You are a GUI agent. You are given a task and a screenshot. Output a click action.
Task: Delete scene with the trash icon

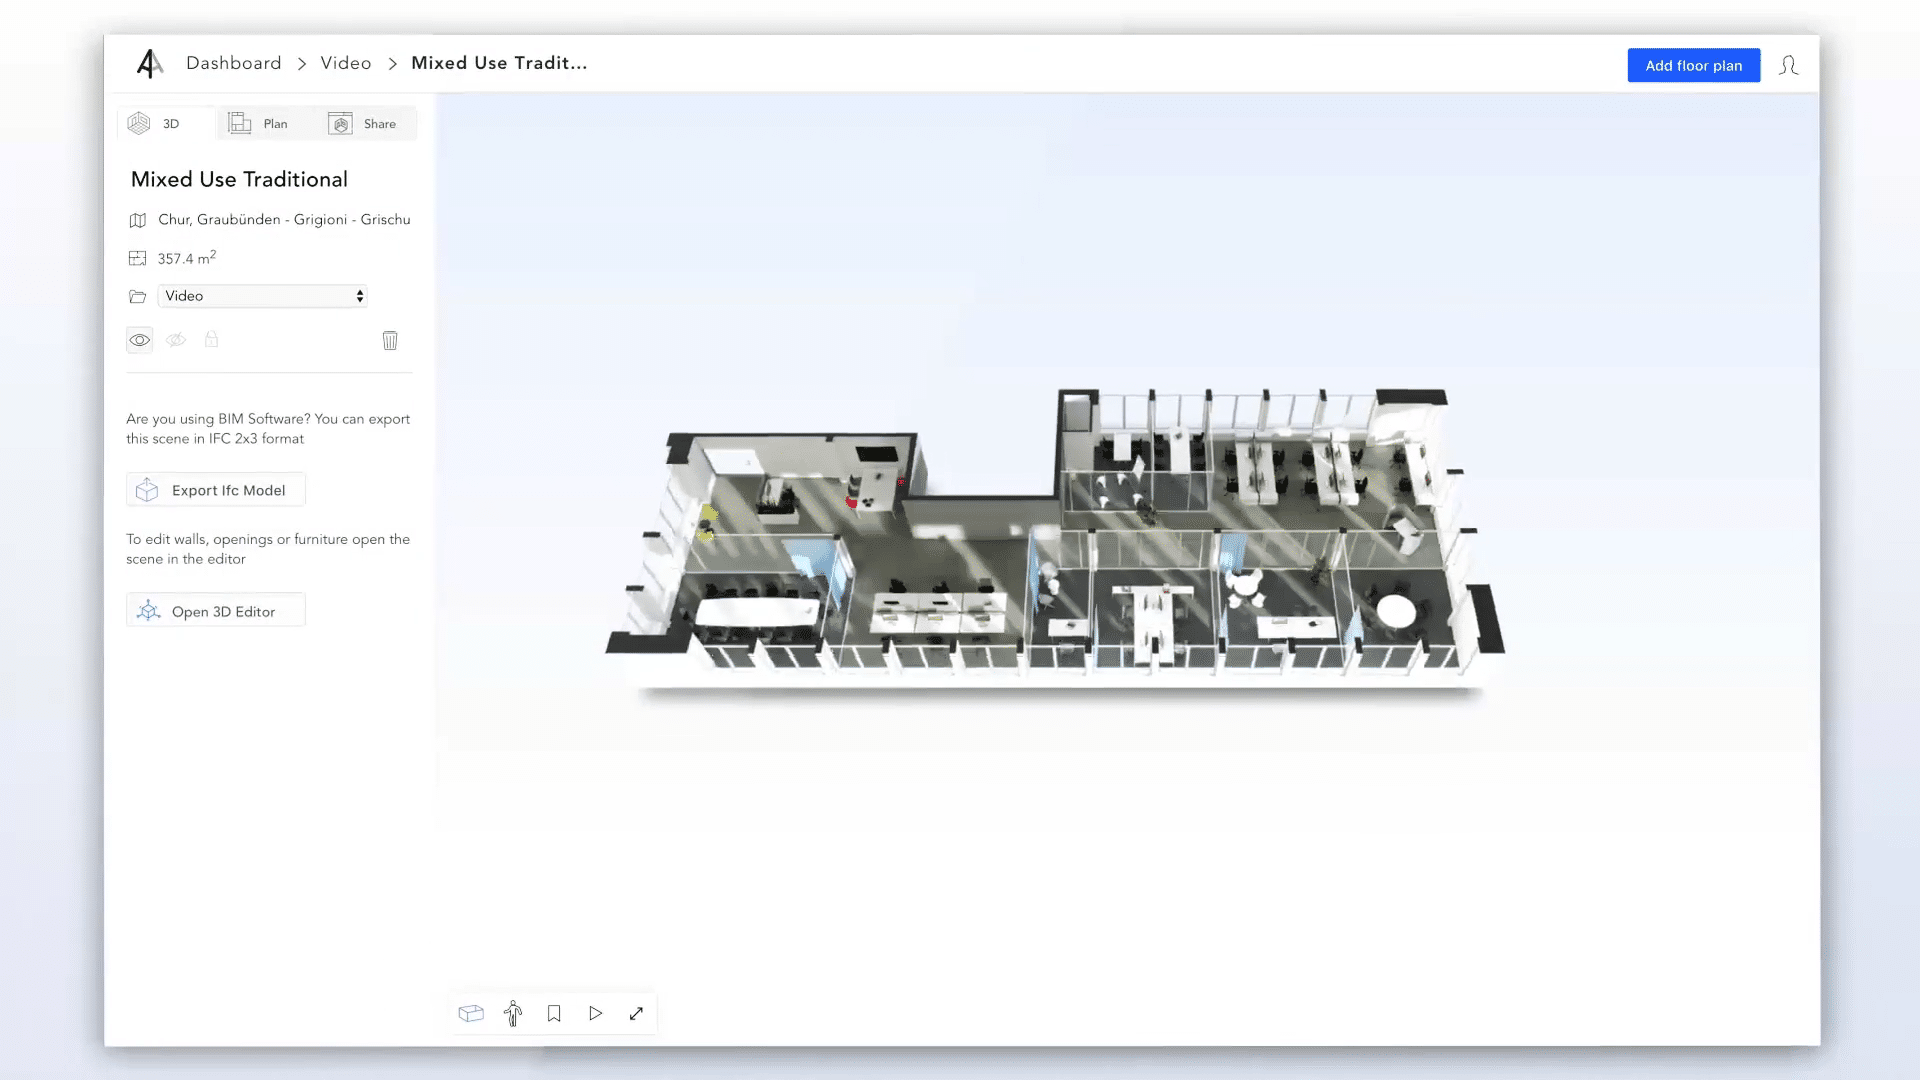(390, 340)
